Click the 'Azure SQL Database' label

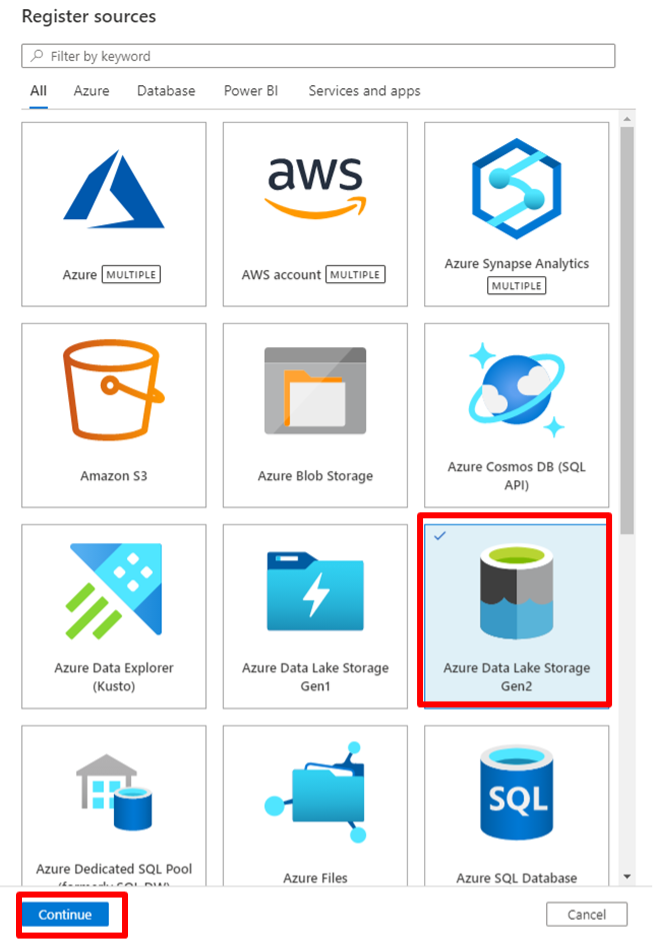517,878
